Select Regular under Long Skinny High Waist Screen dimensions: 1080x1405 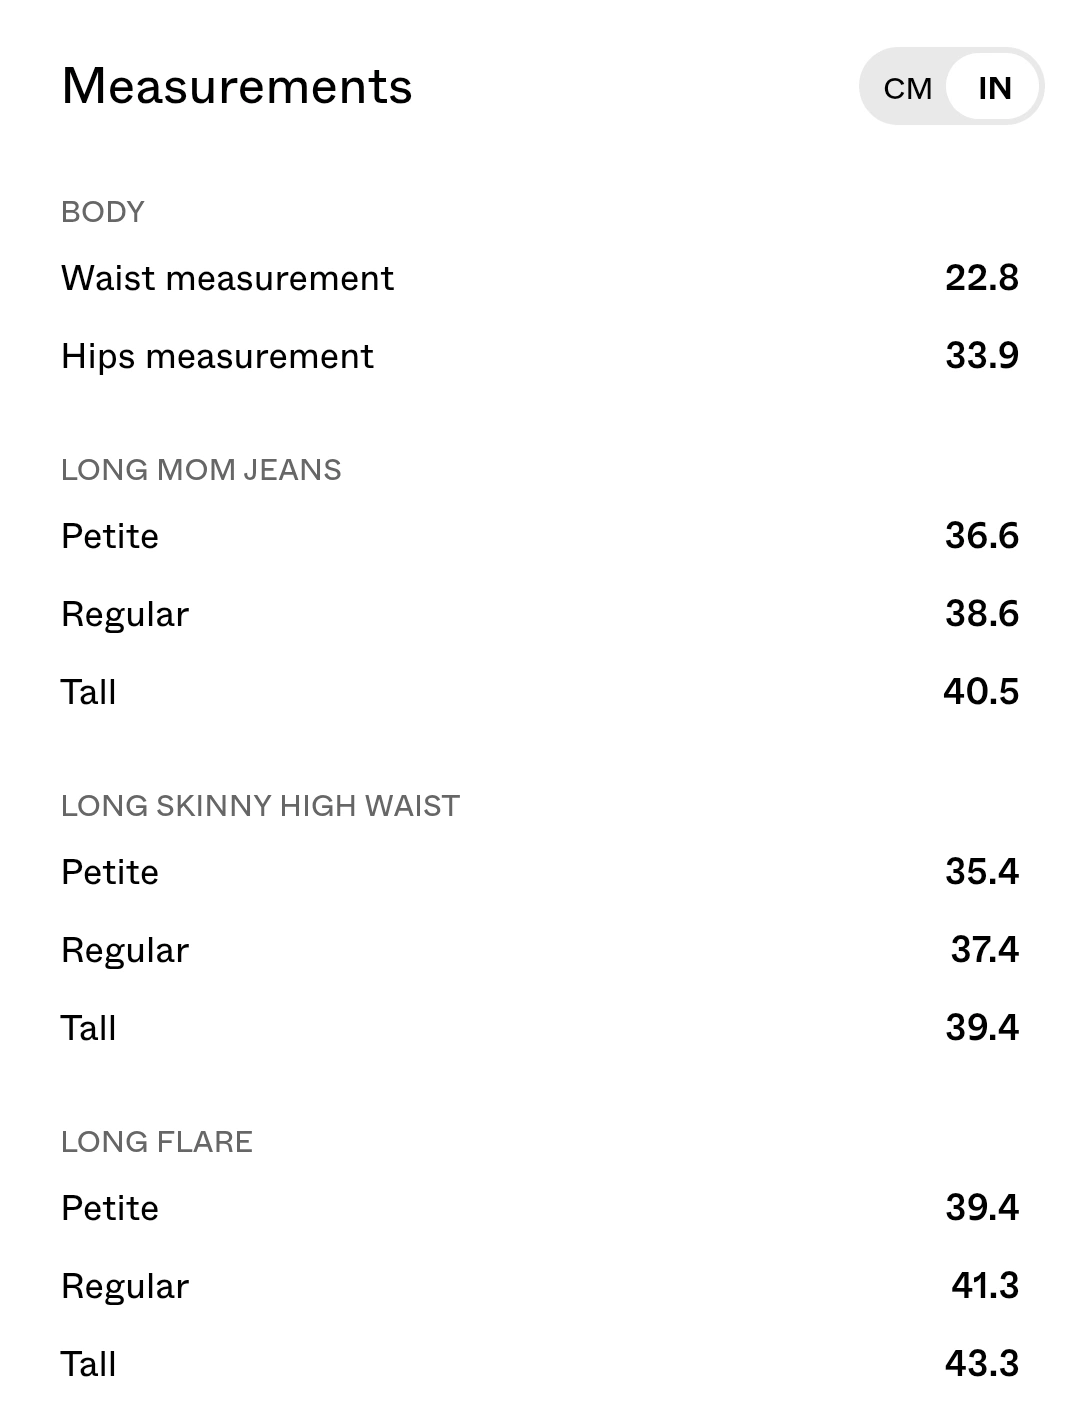coord(540,950)
